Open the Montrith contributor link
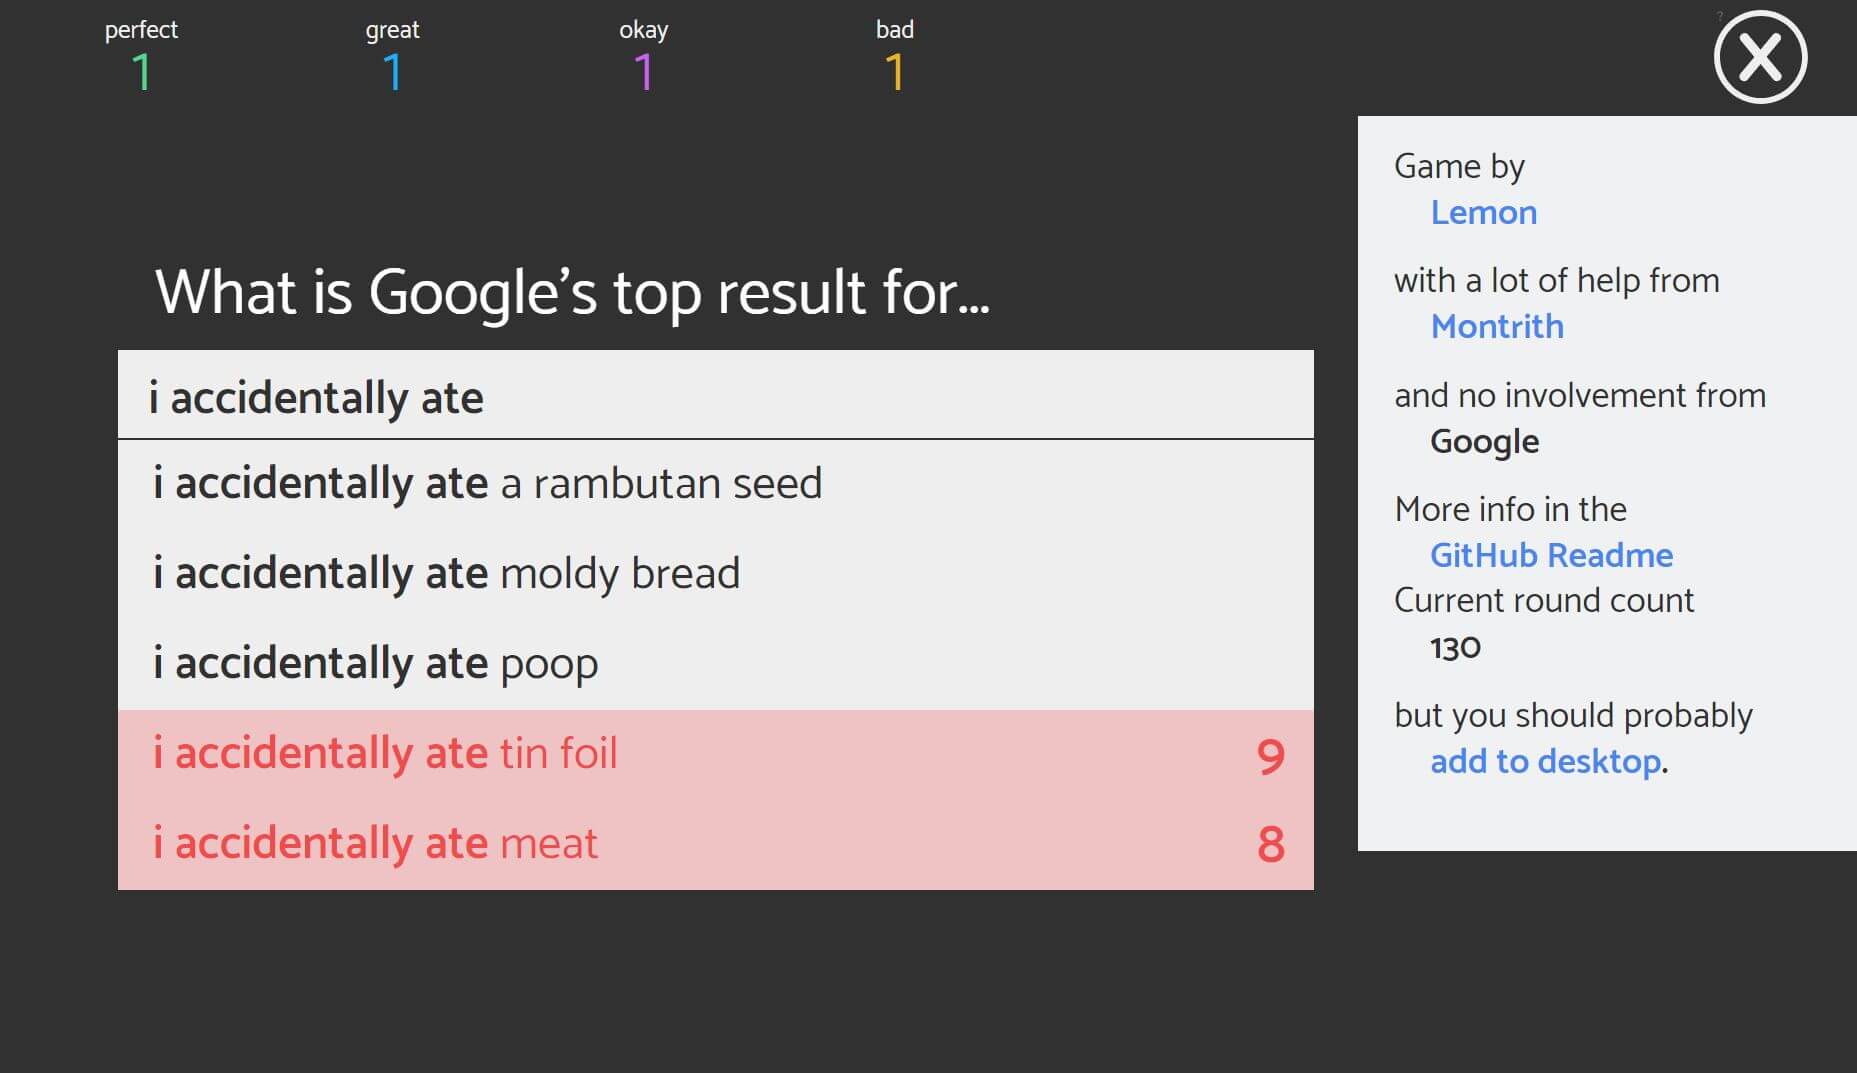The height and width of the screenshot is (1073, 1857). (x=1497, y=327)
